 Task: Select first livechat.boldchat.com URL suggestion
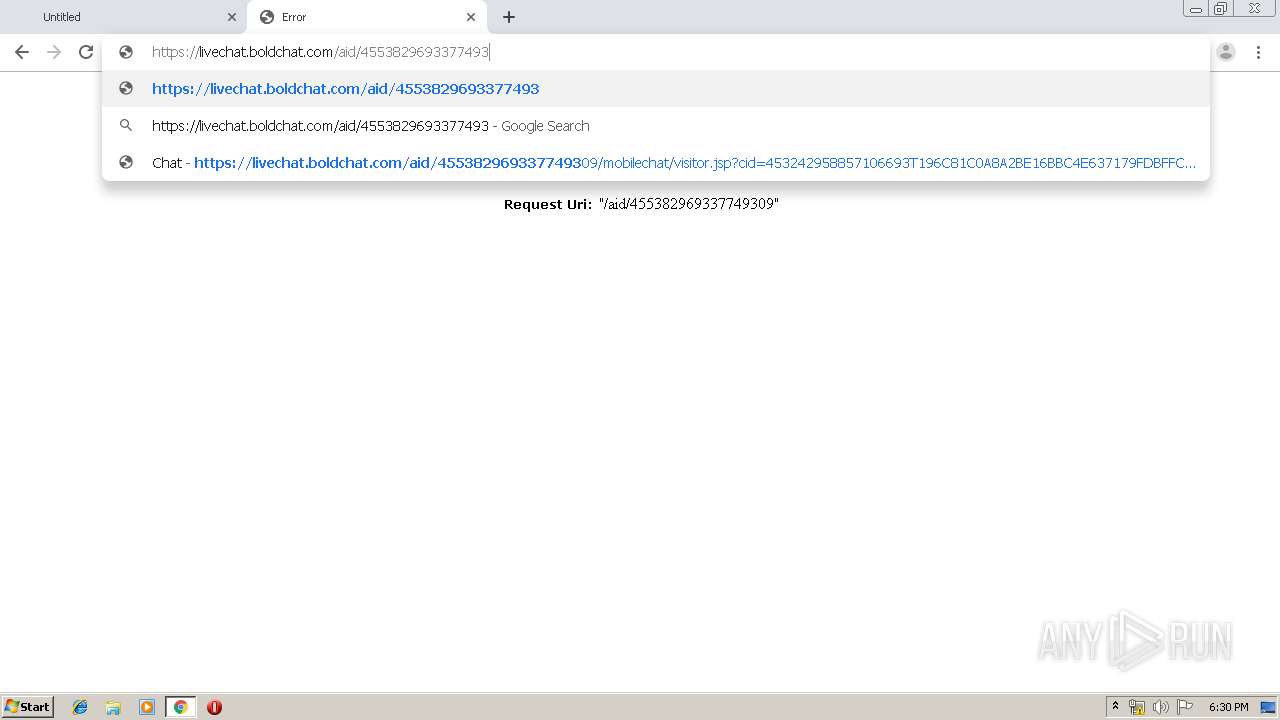[x=656, y=89]
